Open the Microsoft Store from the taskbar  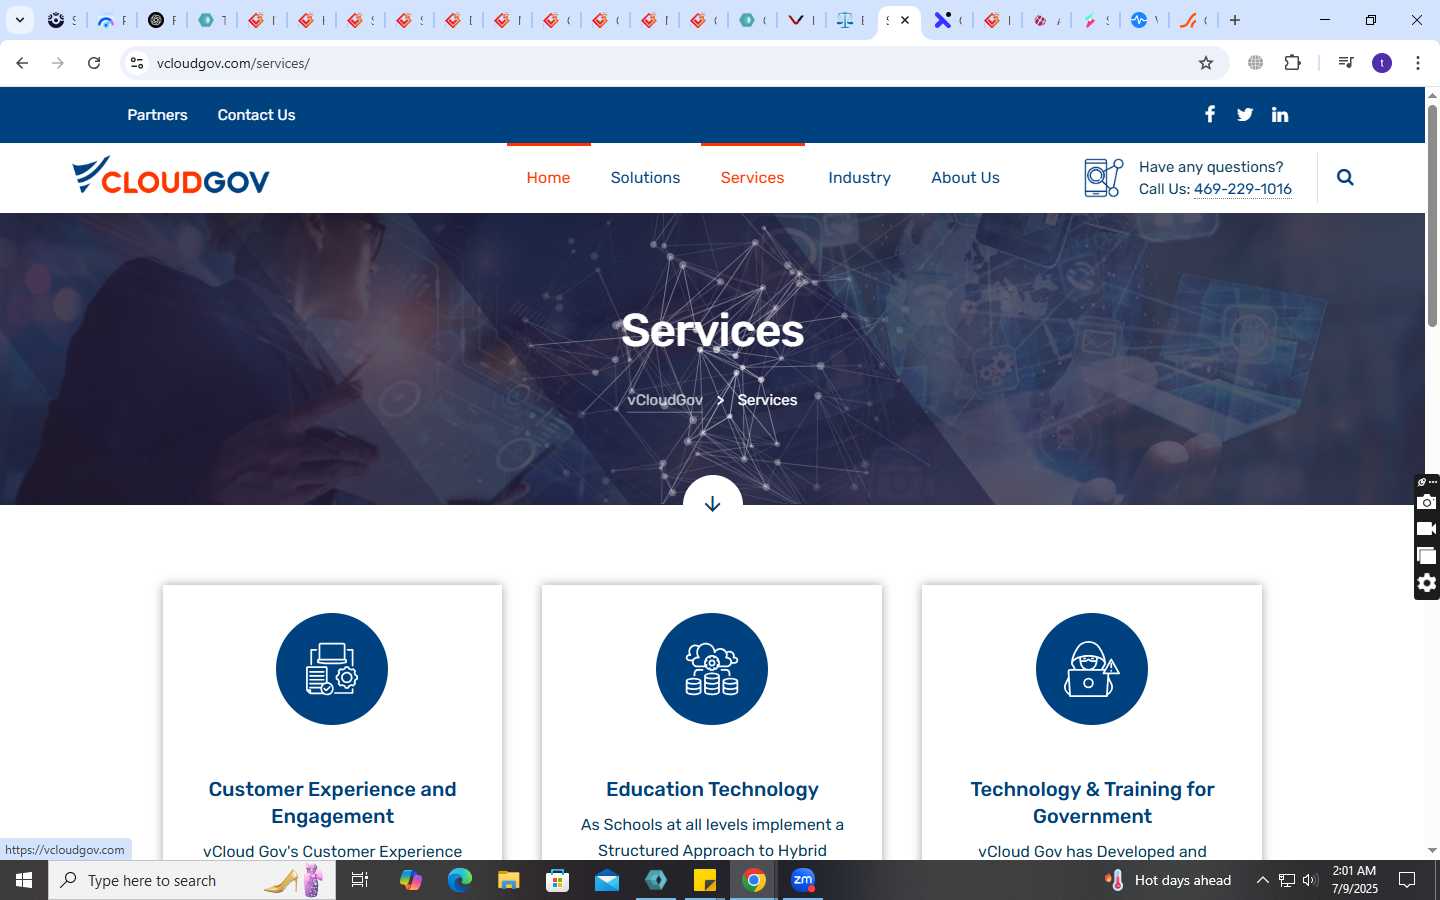click(x=558, y=880)
